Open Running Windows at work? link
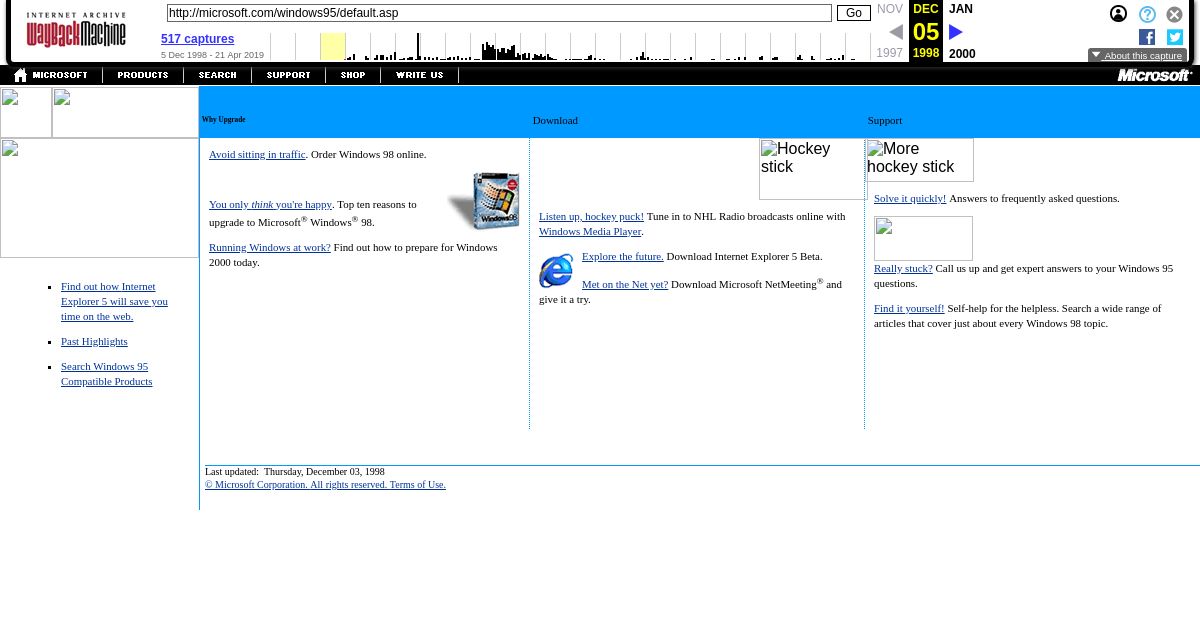Image resolution: width=1200 pixels, height=630 pixels. [x=270, y=247]
